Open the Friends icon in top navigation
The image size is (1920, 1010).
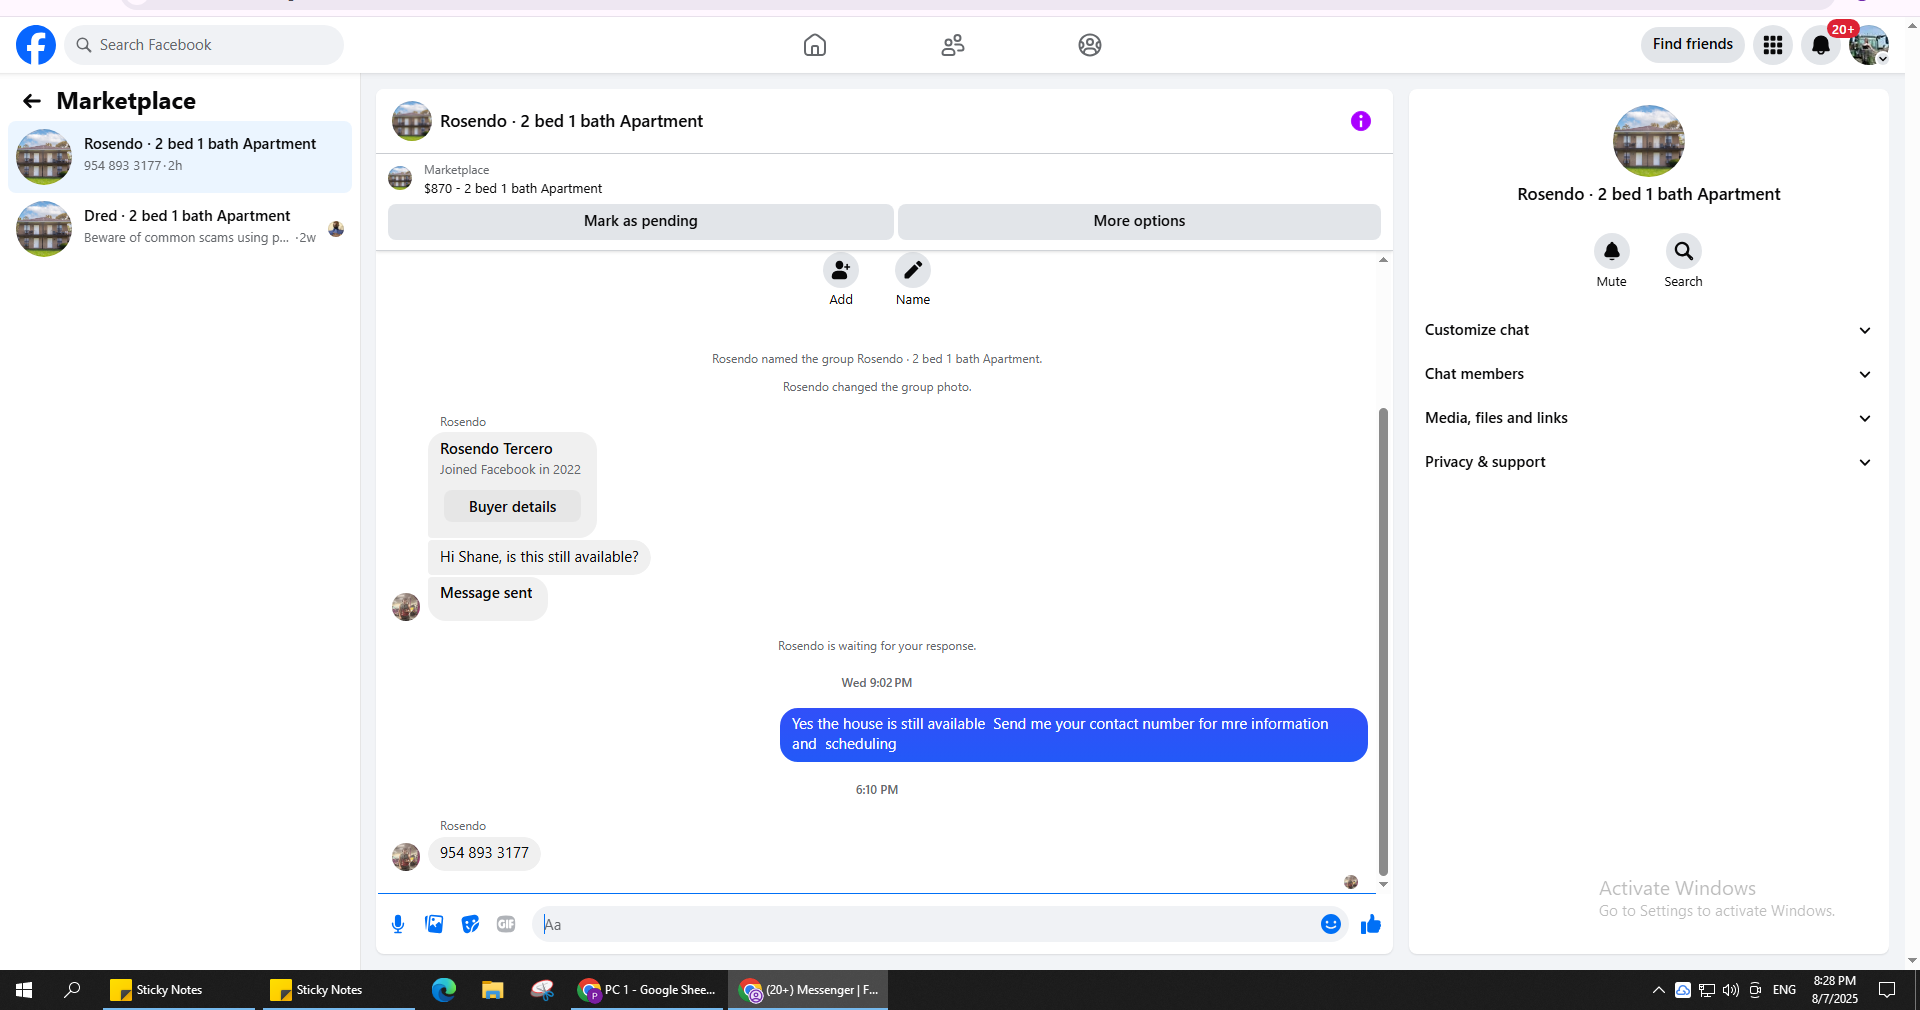coord(953,45)
